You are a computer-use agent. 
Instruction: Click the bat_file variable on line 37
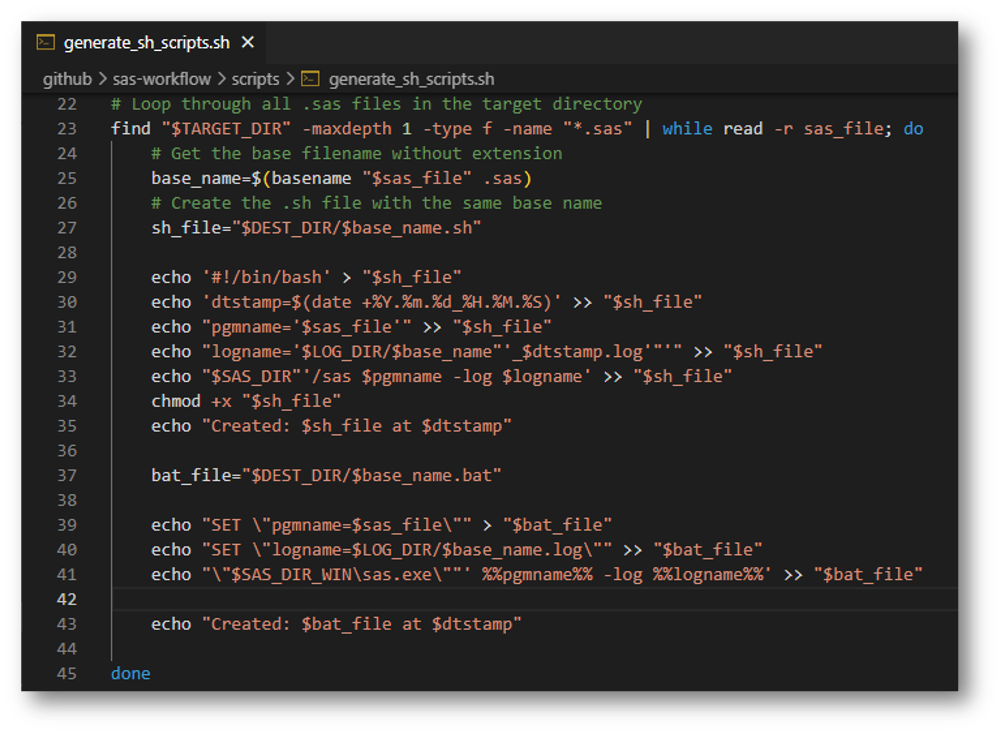pos(191,475)
